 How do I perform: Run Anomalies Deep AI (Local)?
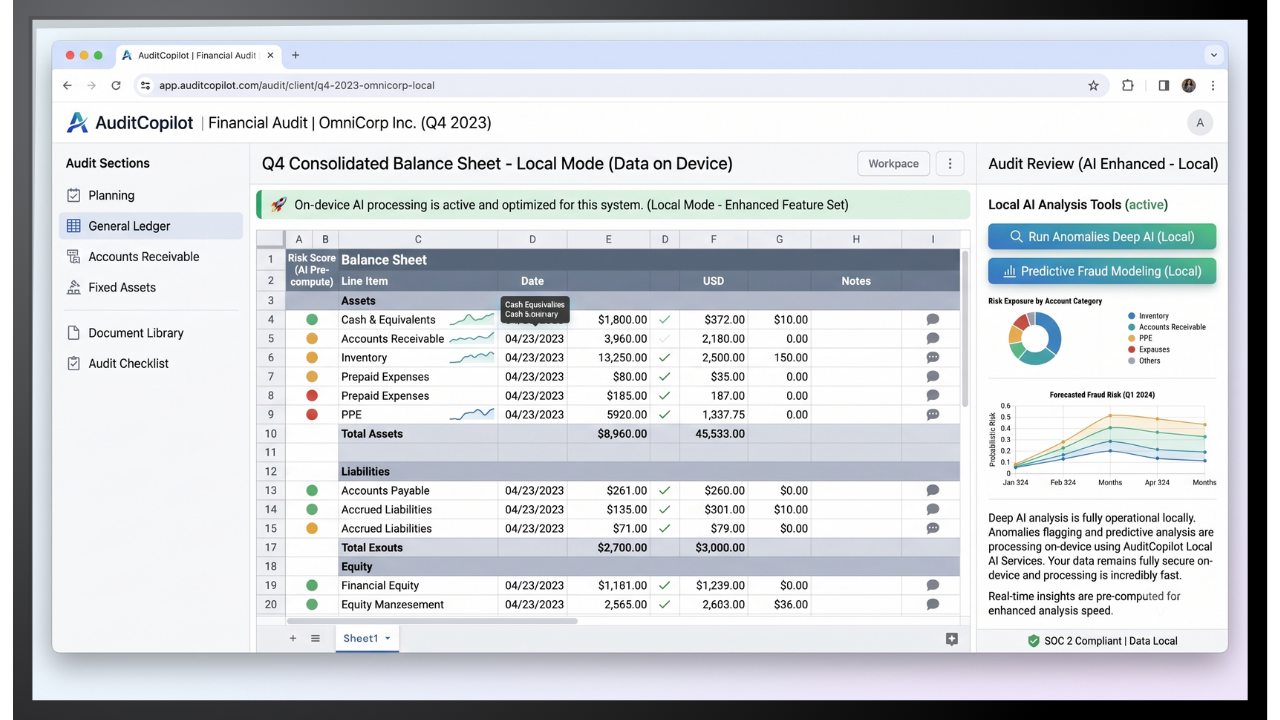[x=1102, y=237]
